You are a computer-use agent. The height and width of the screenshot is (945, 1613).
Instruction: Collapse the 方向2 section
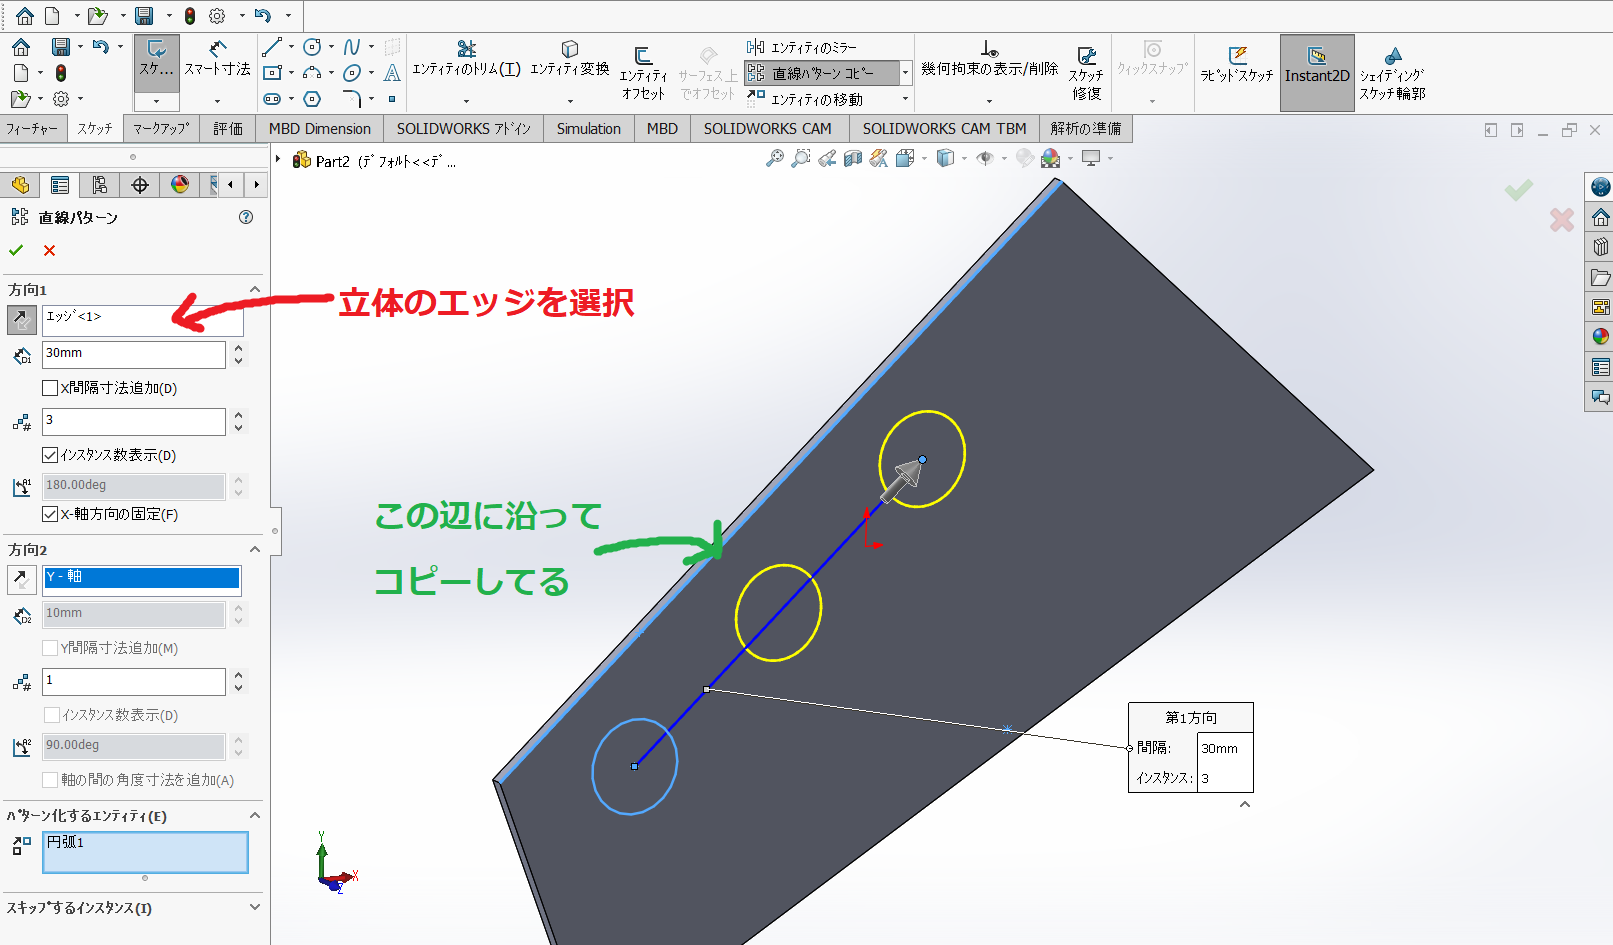tap(254, 550)
